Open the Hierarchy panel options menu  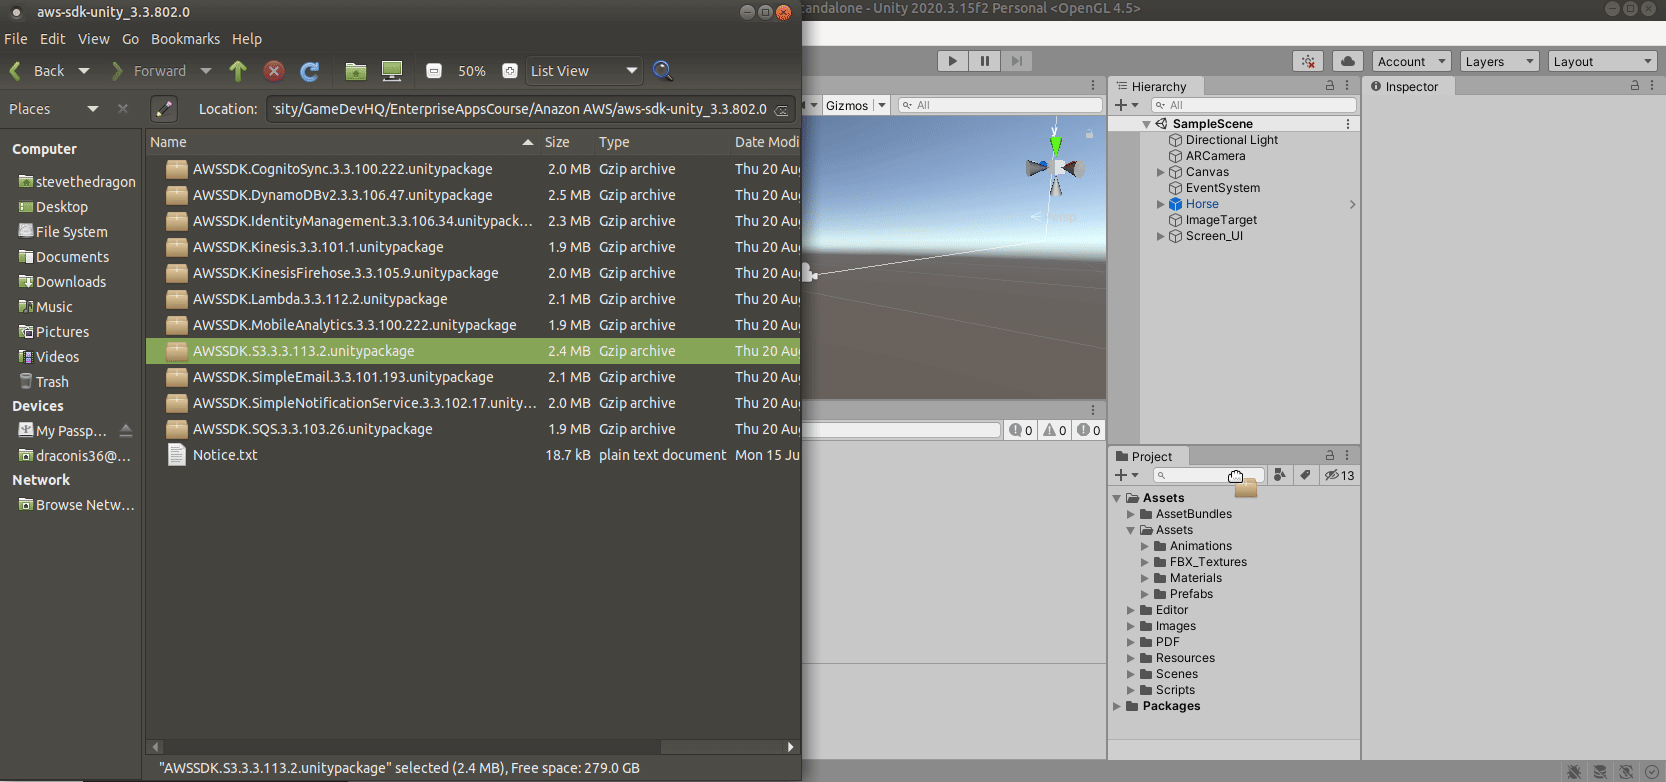tap(1348, 86)
